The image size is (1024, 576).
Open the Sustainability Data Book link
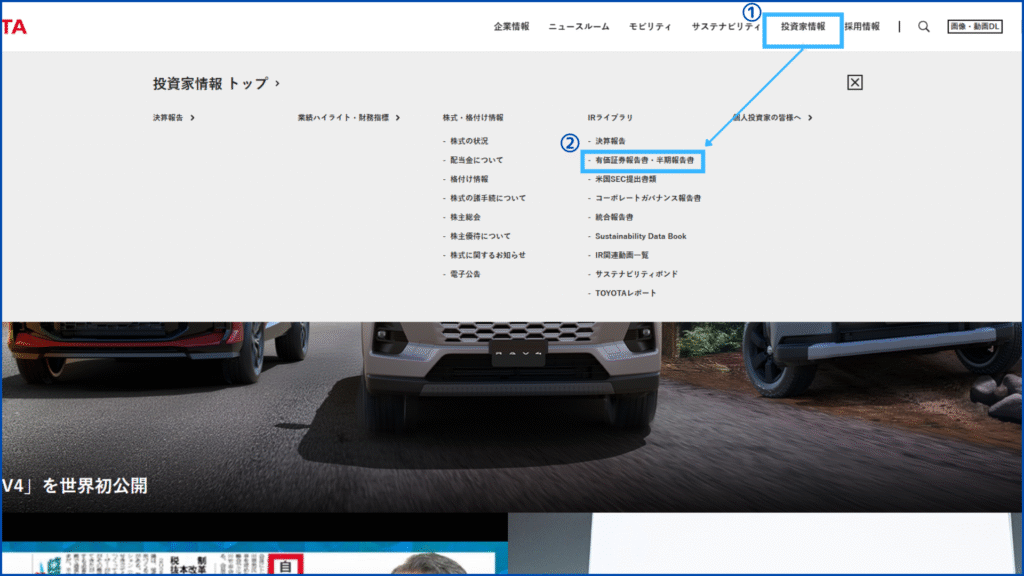(641, 236)
